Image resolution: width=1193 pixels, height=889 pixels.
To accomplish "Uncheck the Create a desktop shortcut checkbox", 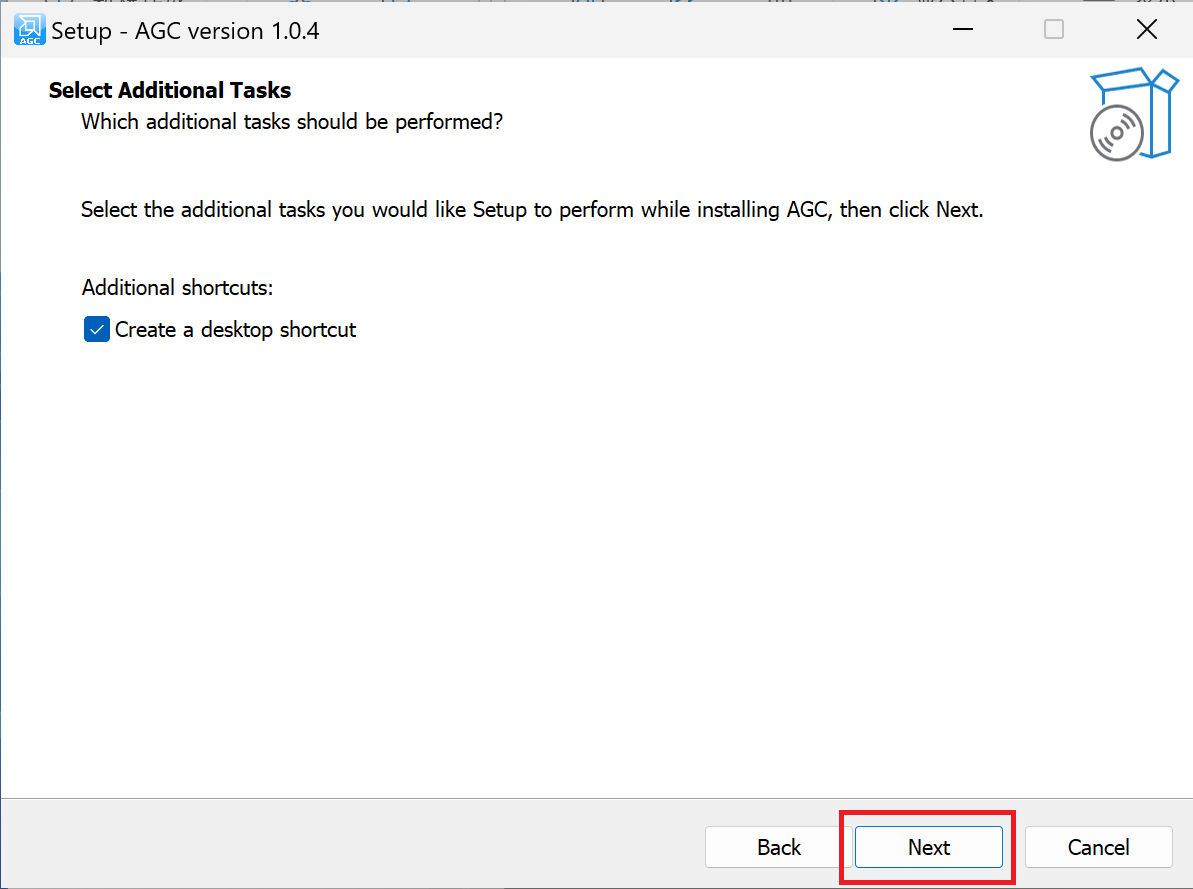I will [x=96, y=330].
